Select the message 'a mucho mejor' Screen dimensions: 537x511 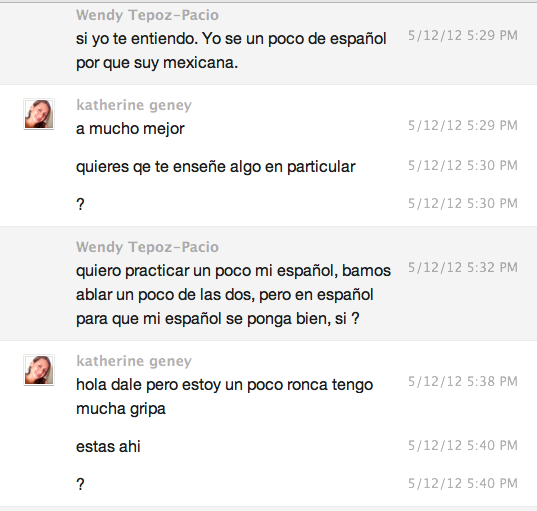[130, 129]
